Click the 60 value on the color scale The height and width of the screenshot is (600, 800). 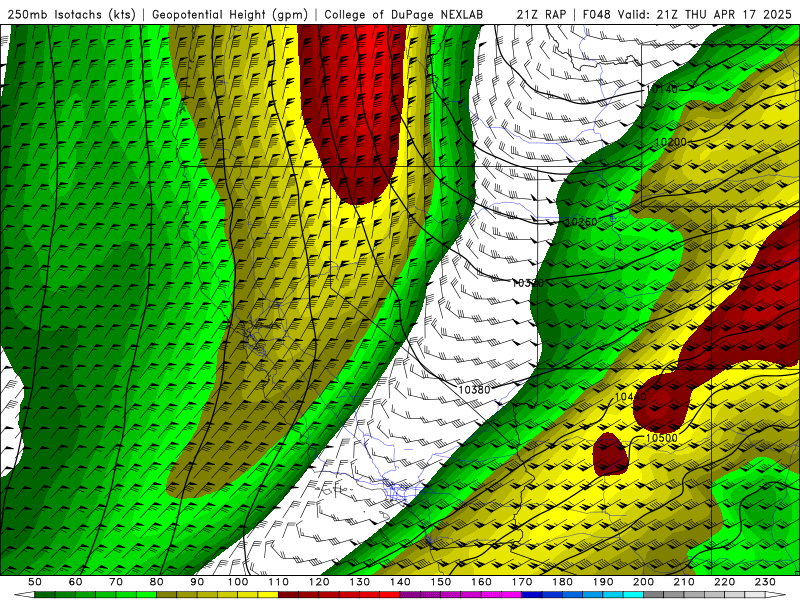point(76,582)
